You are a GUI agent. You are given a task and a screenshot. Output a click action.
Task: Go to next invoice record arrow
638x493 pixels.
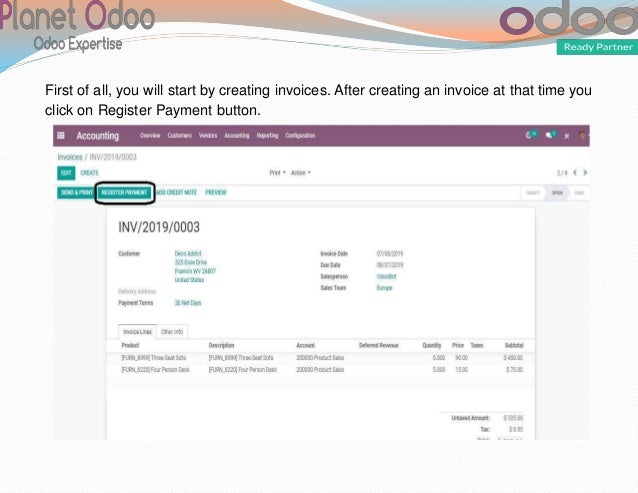coord(585,172)
